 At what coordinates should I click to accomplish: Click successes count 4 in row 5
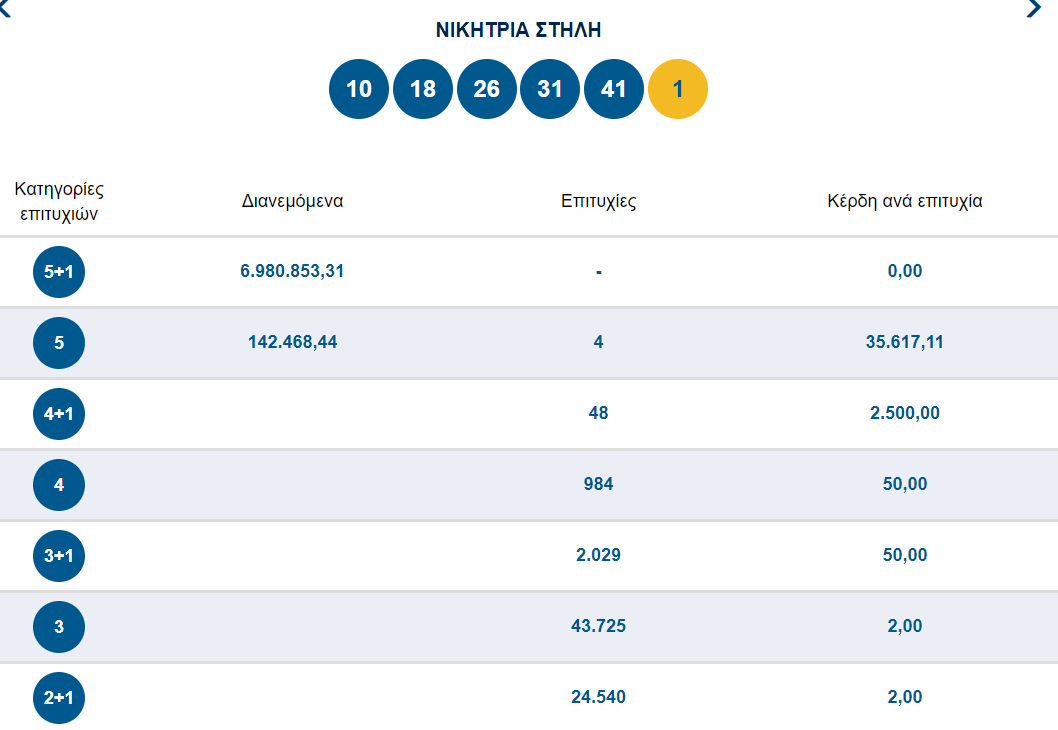[598, 342]
